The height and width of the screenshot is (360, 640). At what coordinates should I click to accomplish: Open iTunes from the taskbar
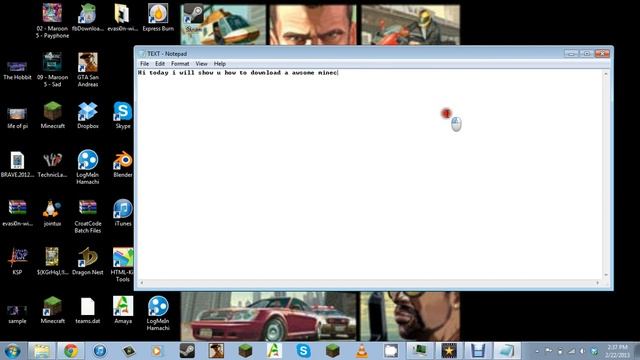[100, 351]
